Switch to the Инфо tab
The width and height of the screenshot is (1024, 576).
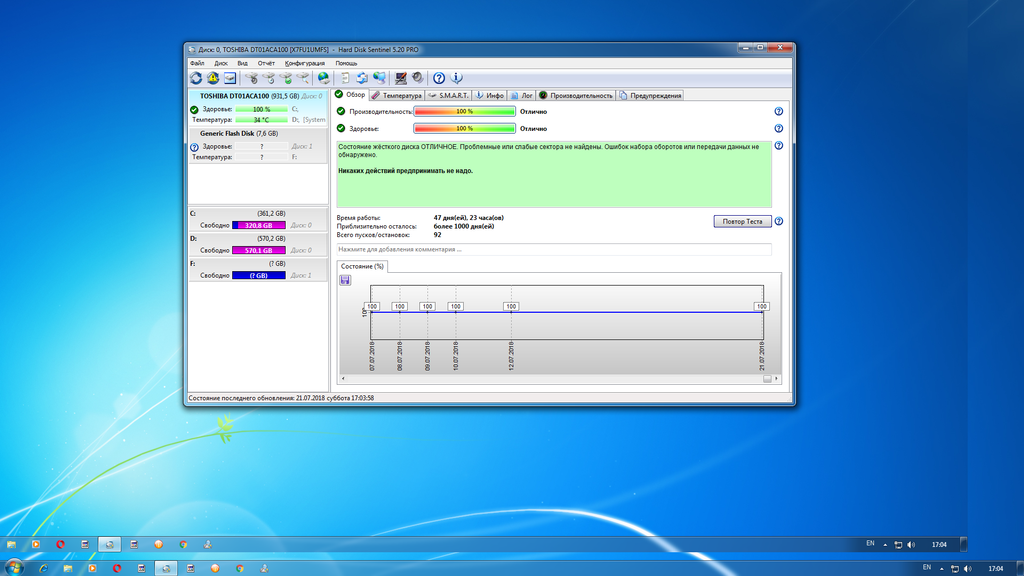coord(490,95)
